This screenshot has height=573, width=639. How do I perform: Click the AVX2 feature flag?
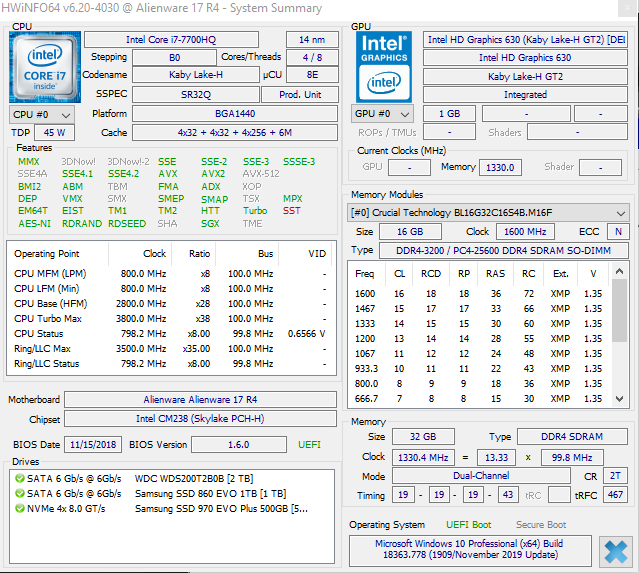click(213, 174)
